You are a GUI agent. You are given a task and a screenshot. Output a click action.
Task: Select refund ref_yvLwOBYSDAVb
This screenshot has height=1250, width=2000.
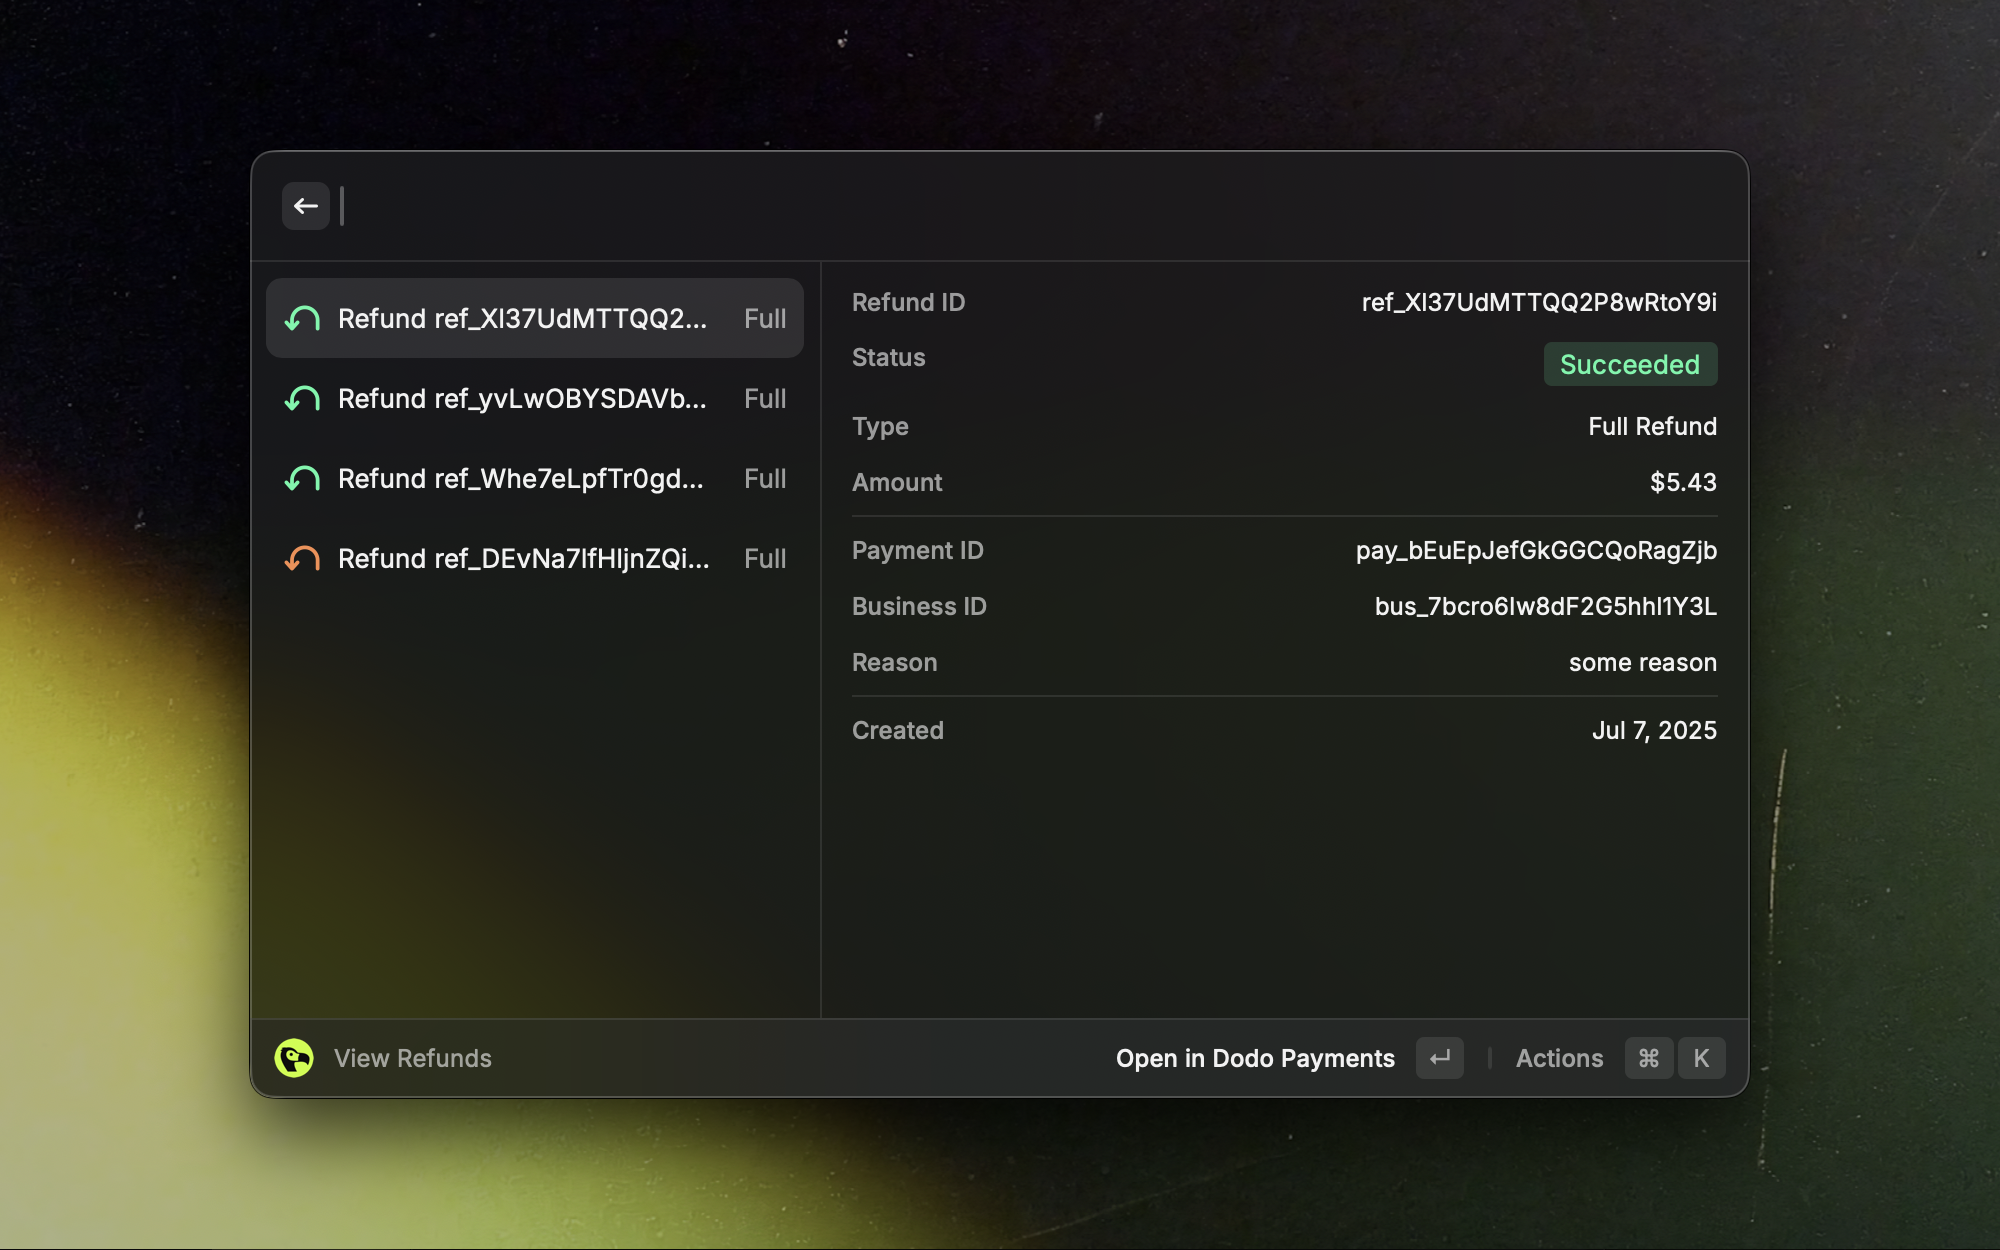521,398
